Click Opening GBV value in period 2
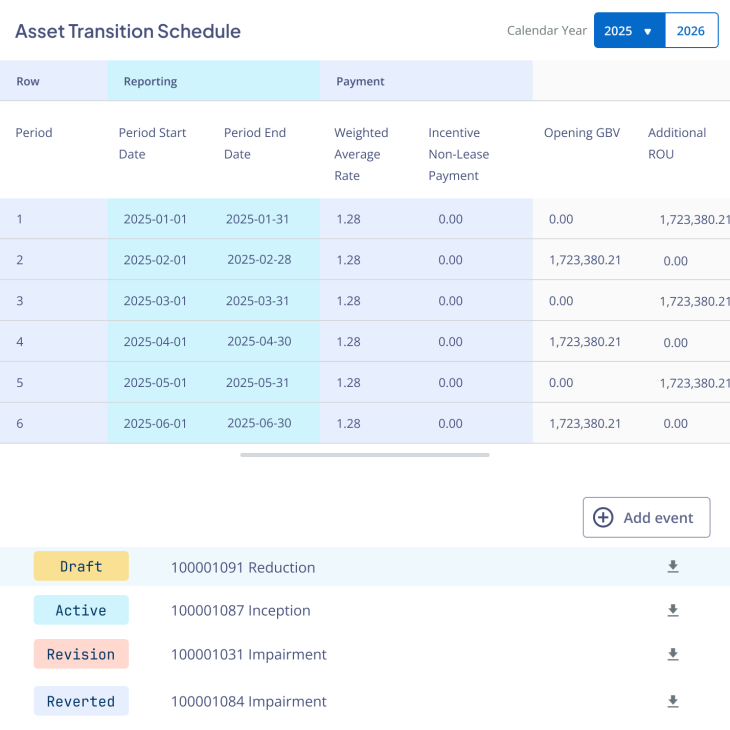The image size is (730, 730). point(585,260)
